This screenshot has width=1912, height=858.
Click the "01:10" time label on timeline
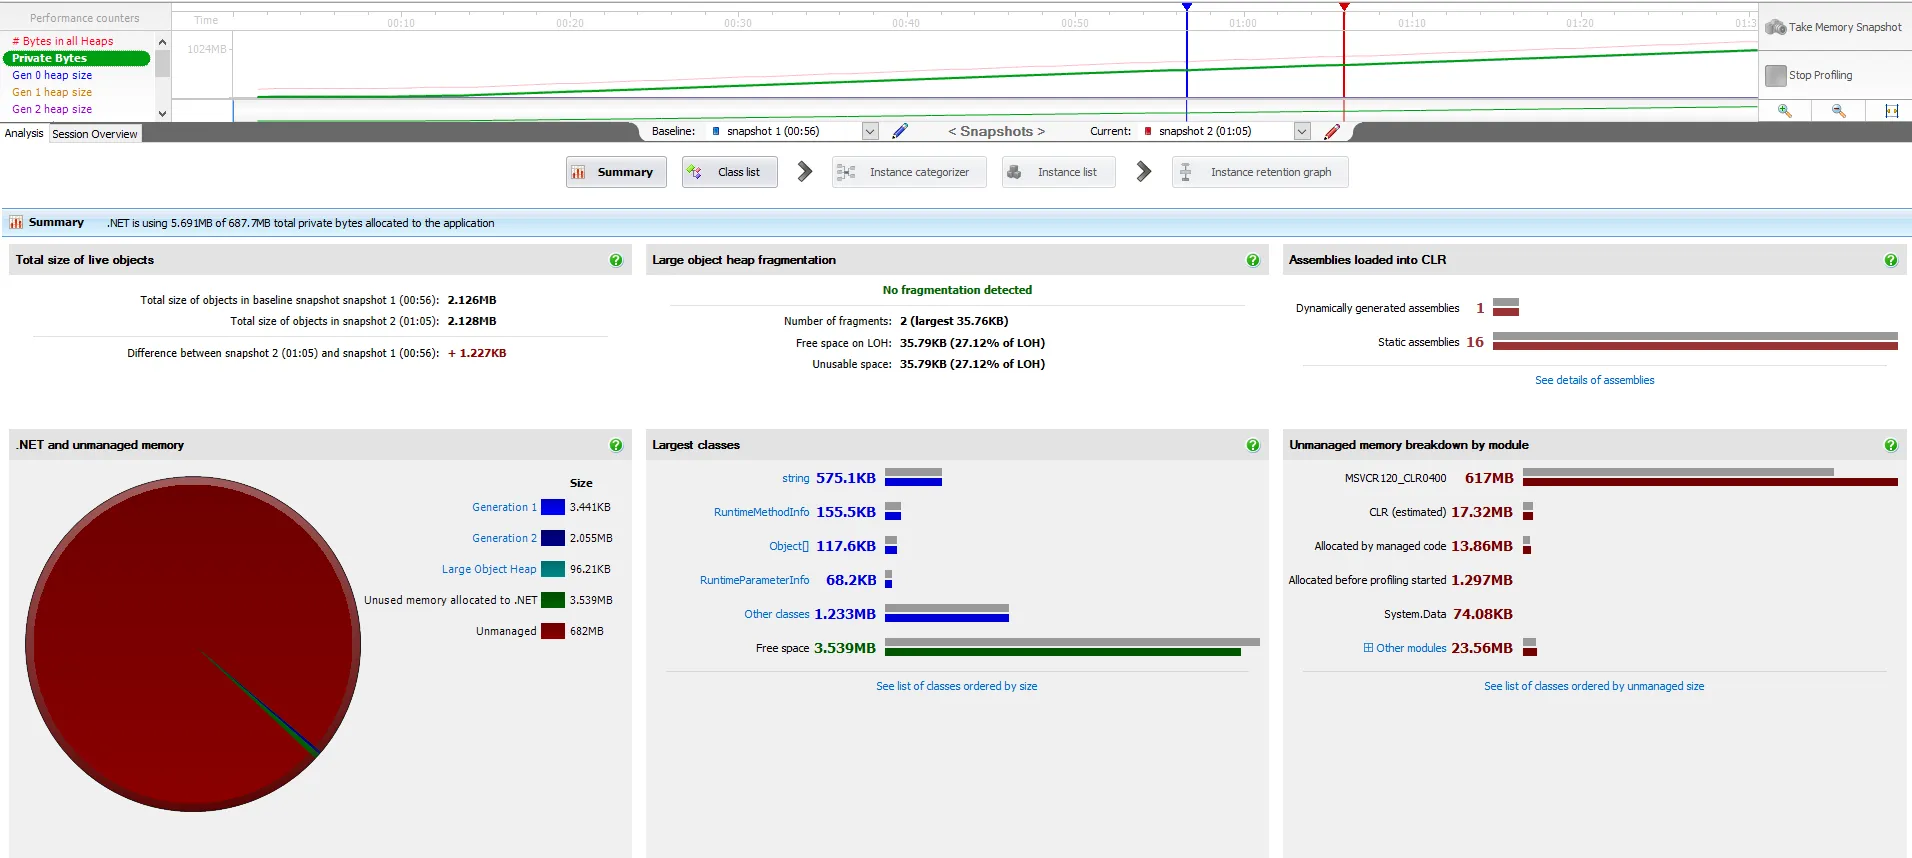coord(1412,23)
